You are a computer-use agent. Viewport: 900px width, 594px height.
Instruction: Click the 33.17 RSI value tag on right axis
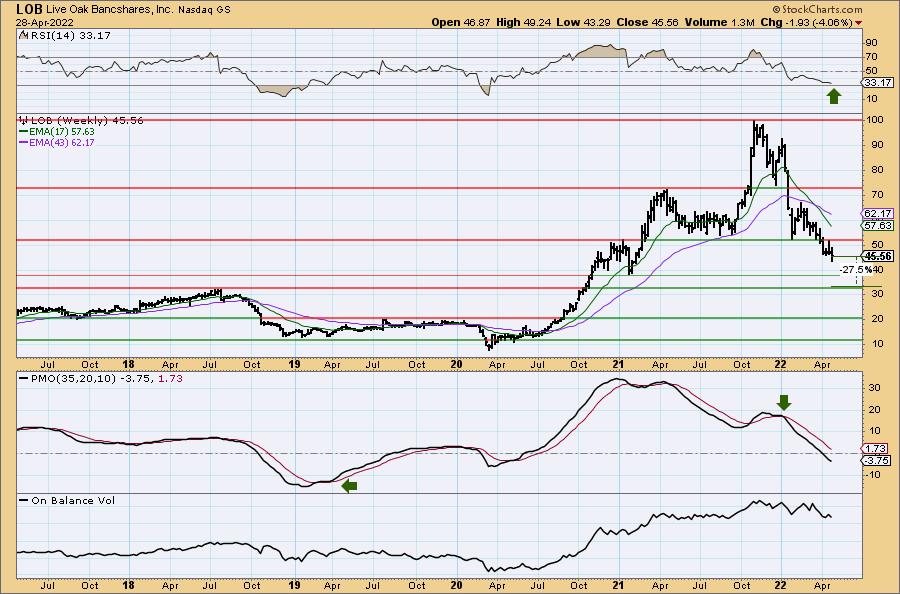(x=878, y=83)
